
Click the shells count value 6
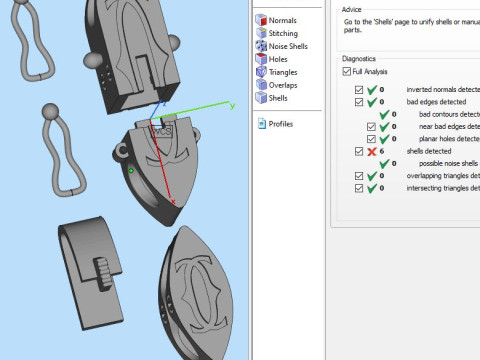click(382, 151)
